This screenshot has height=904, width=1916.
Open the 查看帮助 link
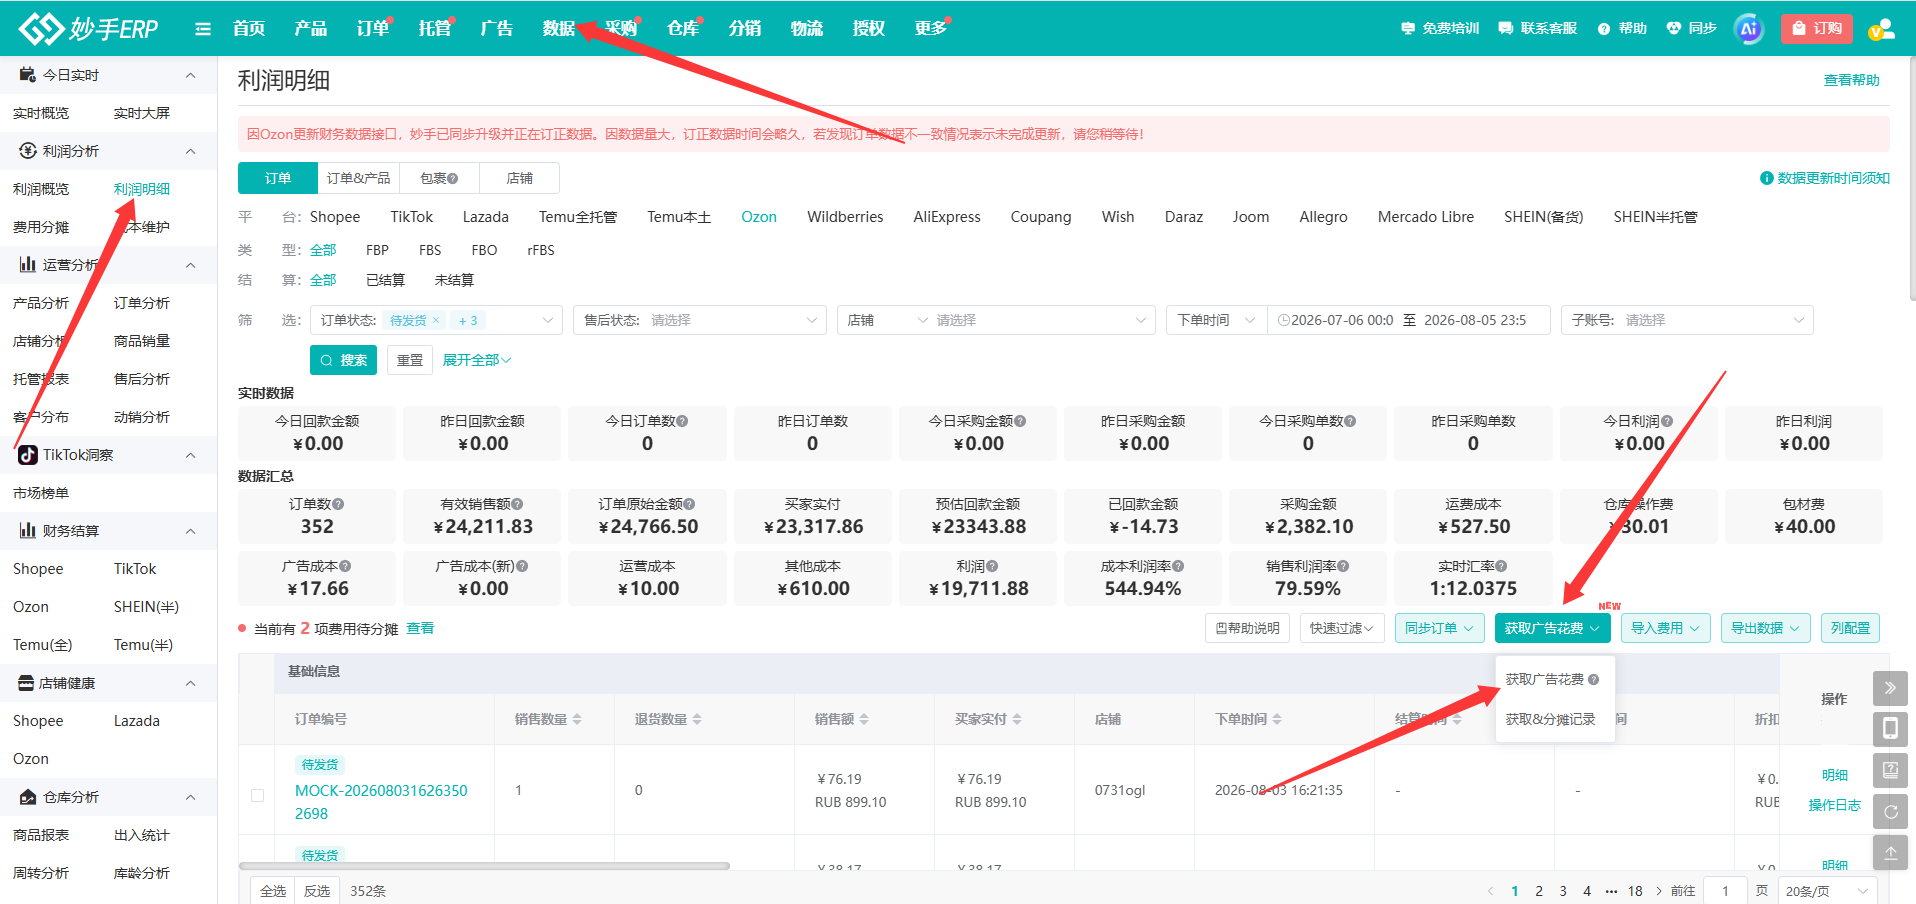pyautogui.click(x=1852, y=80)
